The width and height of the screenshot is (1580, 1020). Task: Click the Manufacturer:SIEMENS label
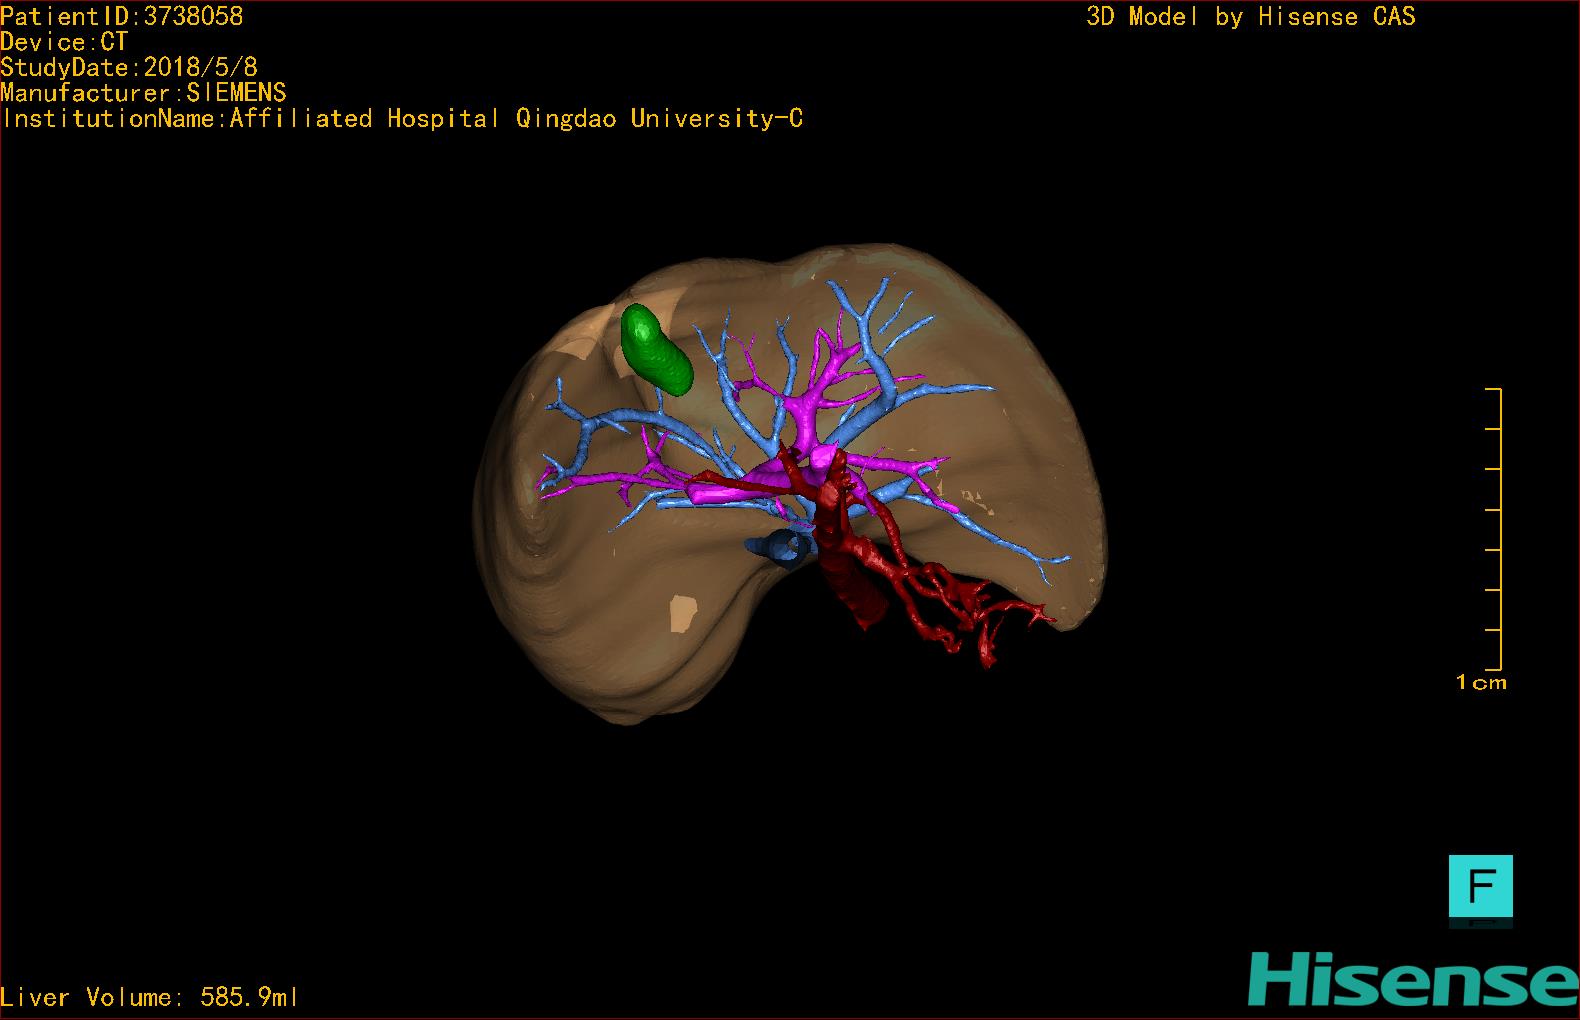click(x=143, y=93)
